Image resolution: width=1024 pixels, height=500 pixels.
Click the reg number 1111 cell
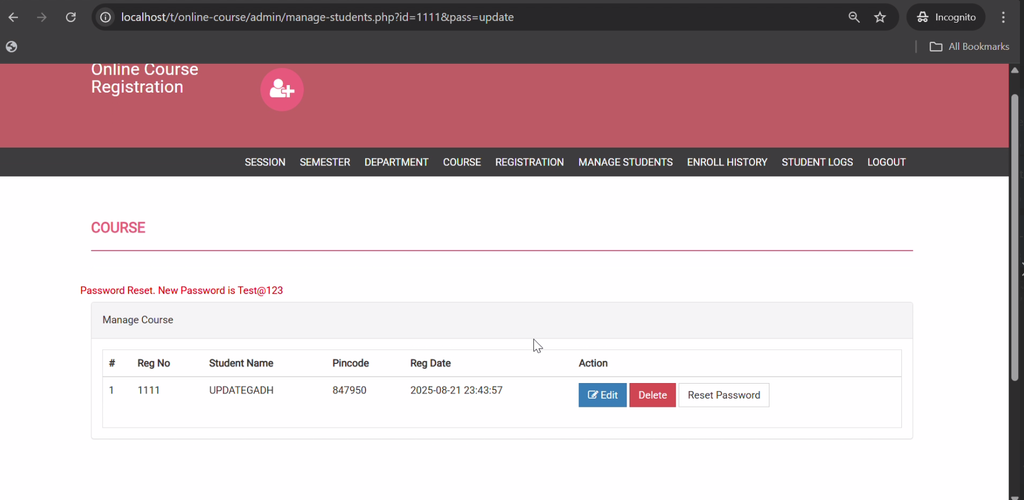point(148,390)
